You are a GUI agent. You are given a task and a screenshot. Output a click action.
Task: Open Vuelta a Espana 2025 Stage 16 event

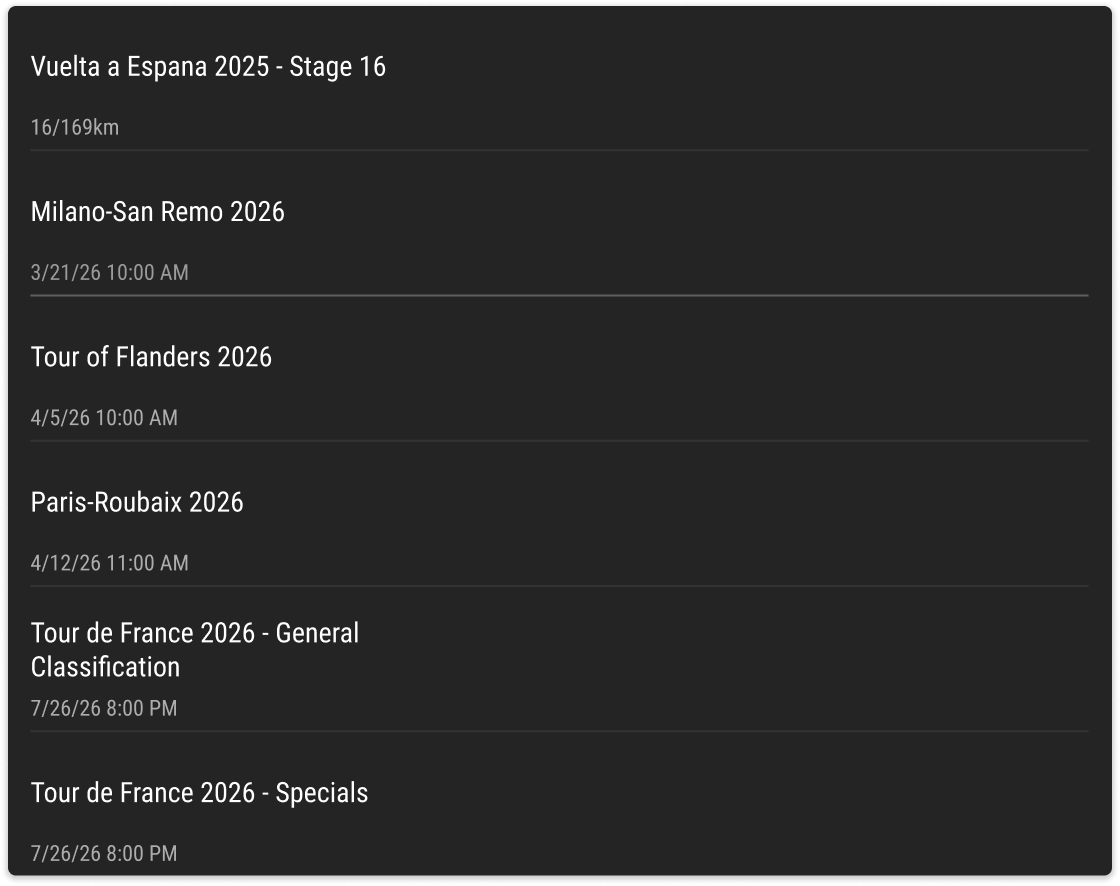click(208, 67)
